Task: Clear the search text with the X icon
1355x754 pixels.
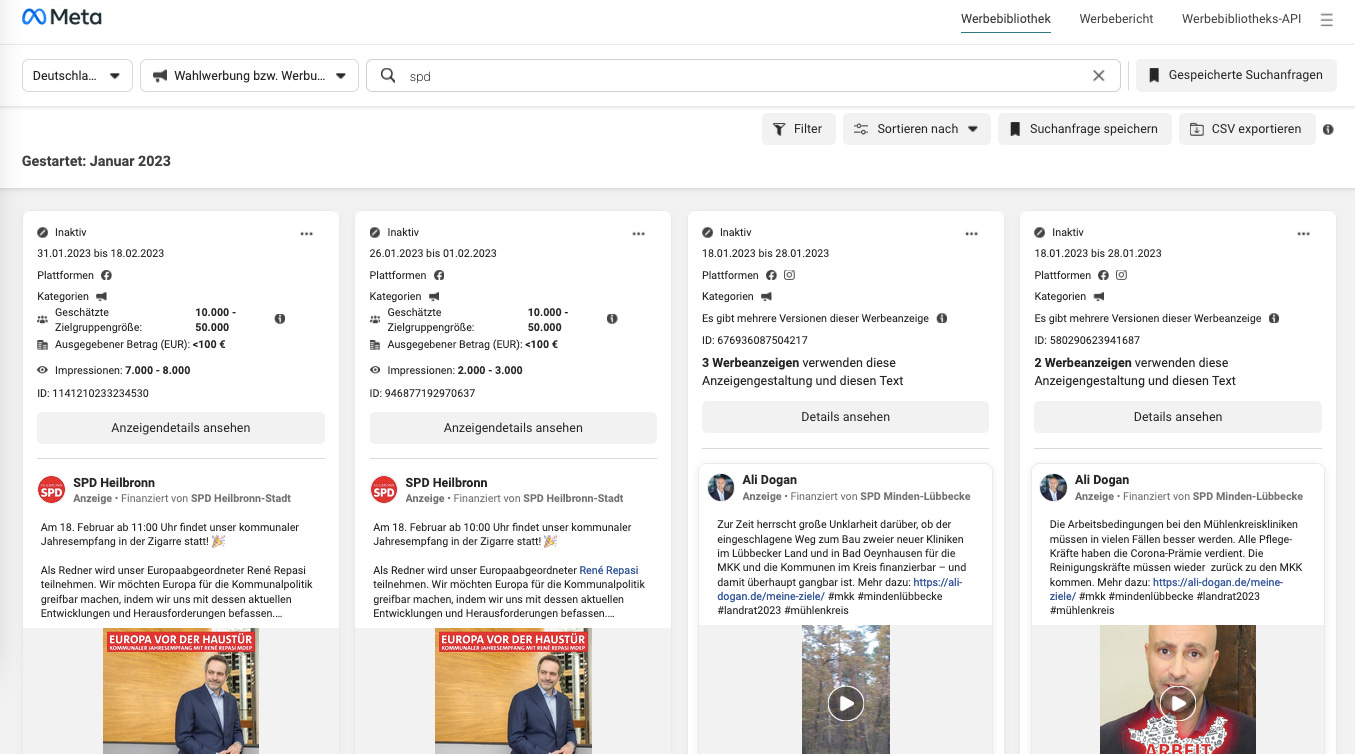Action: pyautogui.click(x=1099, y=75)
